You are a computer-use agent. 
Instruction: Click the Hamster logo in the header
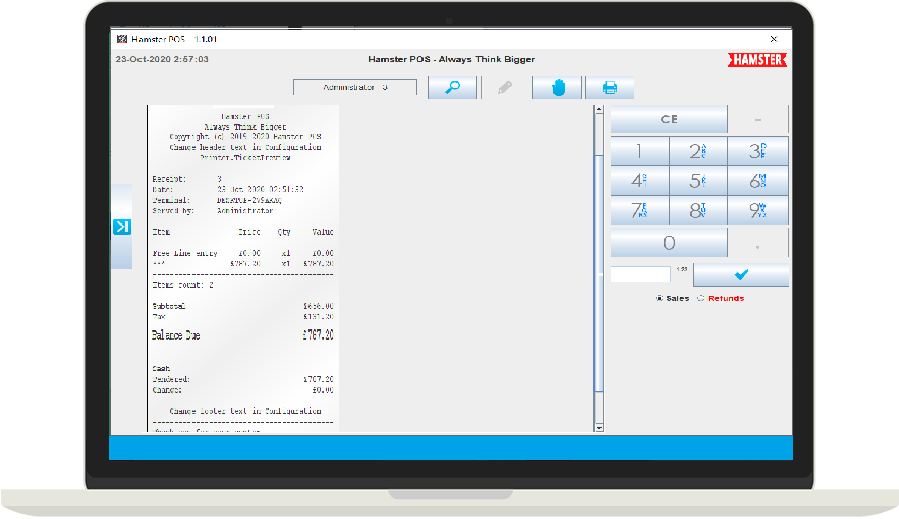757,60
